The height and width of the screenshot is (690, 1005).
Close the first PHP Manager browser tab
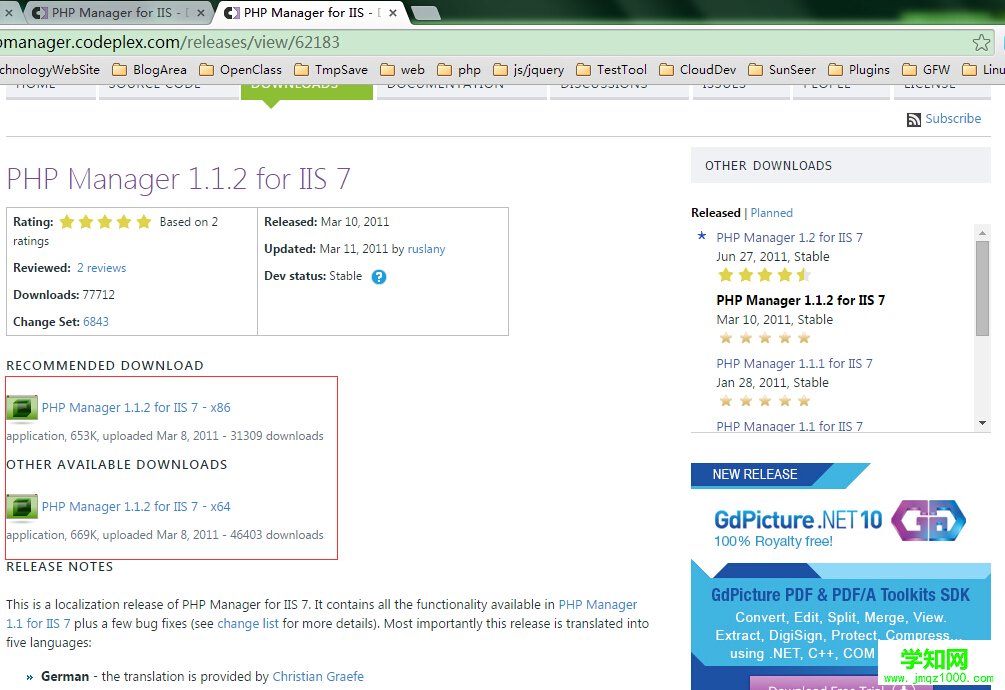pyautogui.click(x=201, y=13)
